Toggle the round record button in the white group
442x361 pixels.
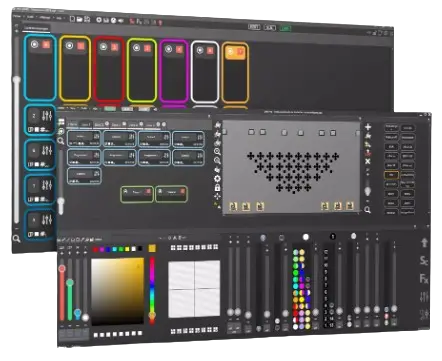pyautogui.click(x=200, y=50)
